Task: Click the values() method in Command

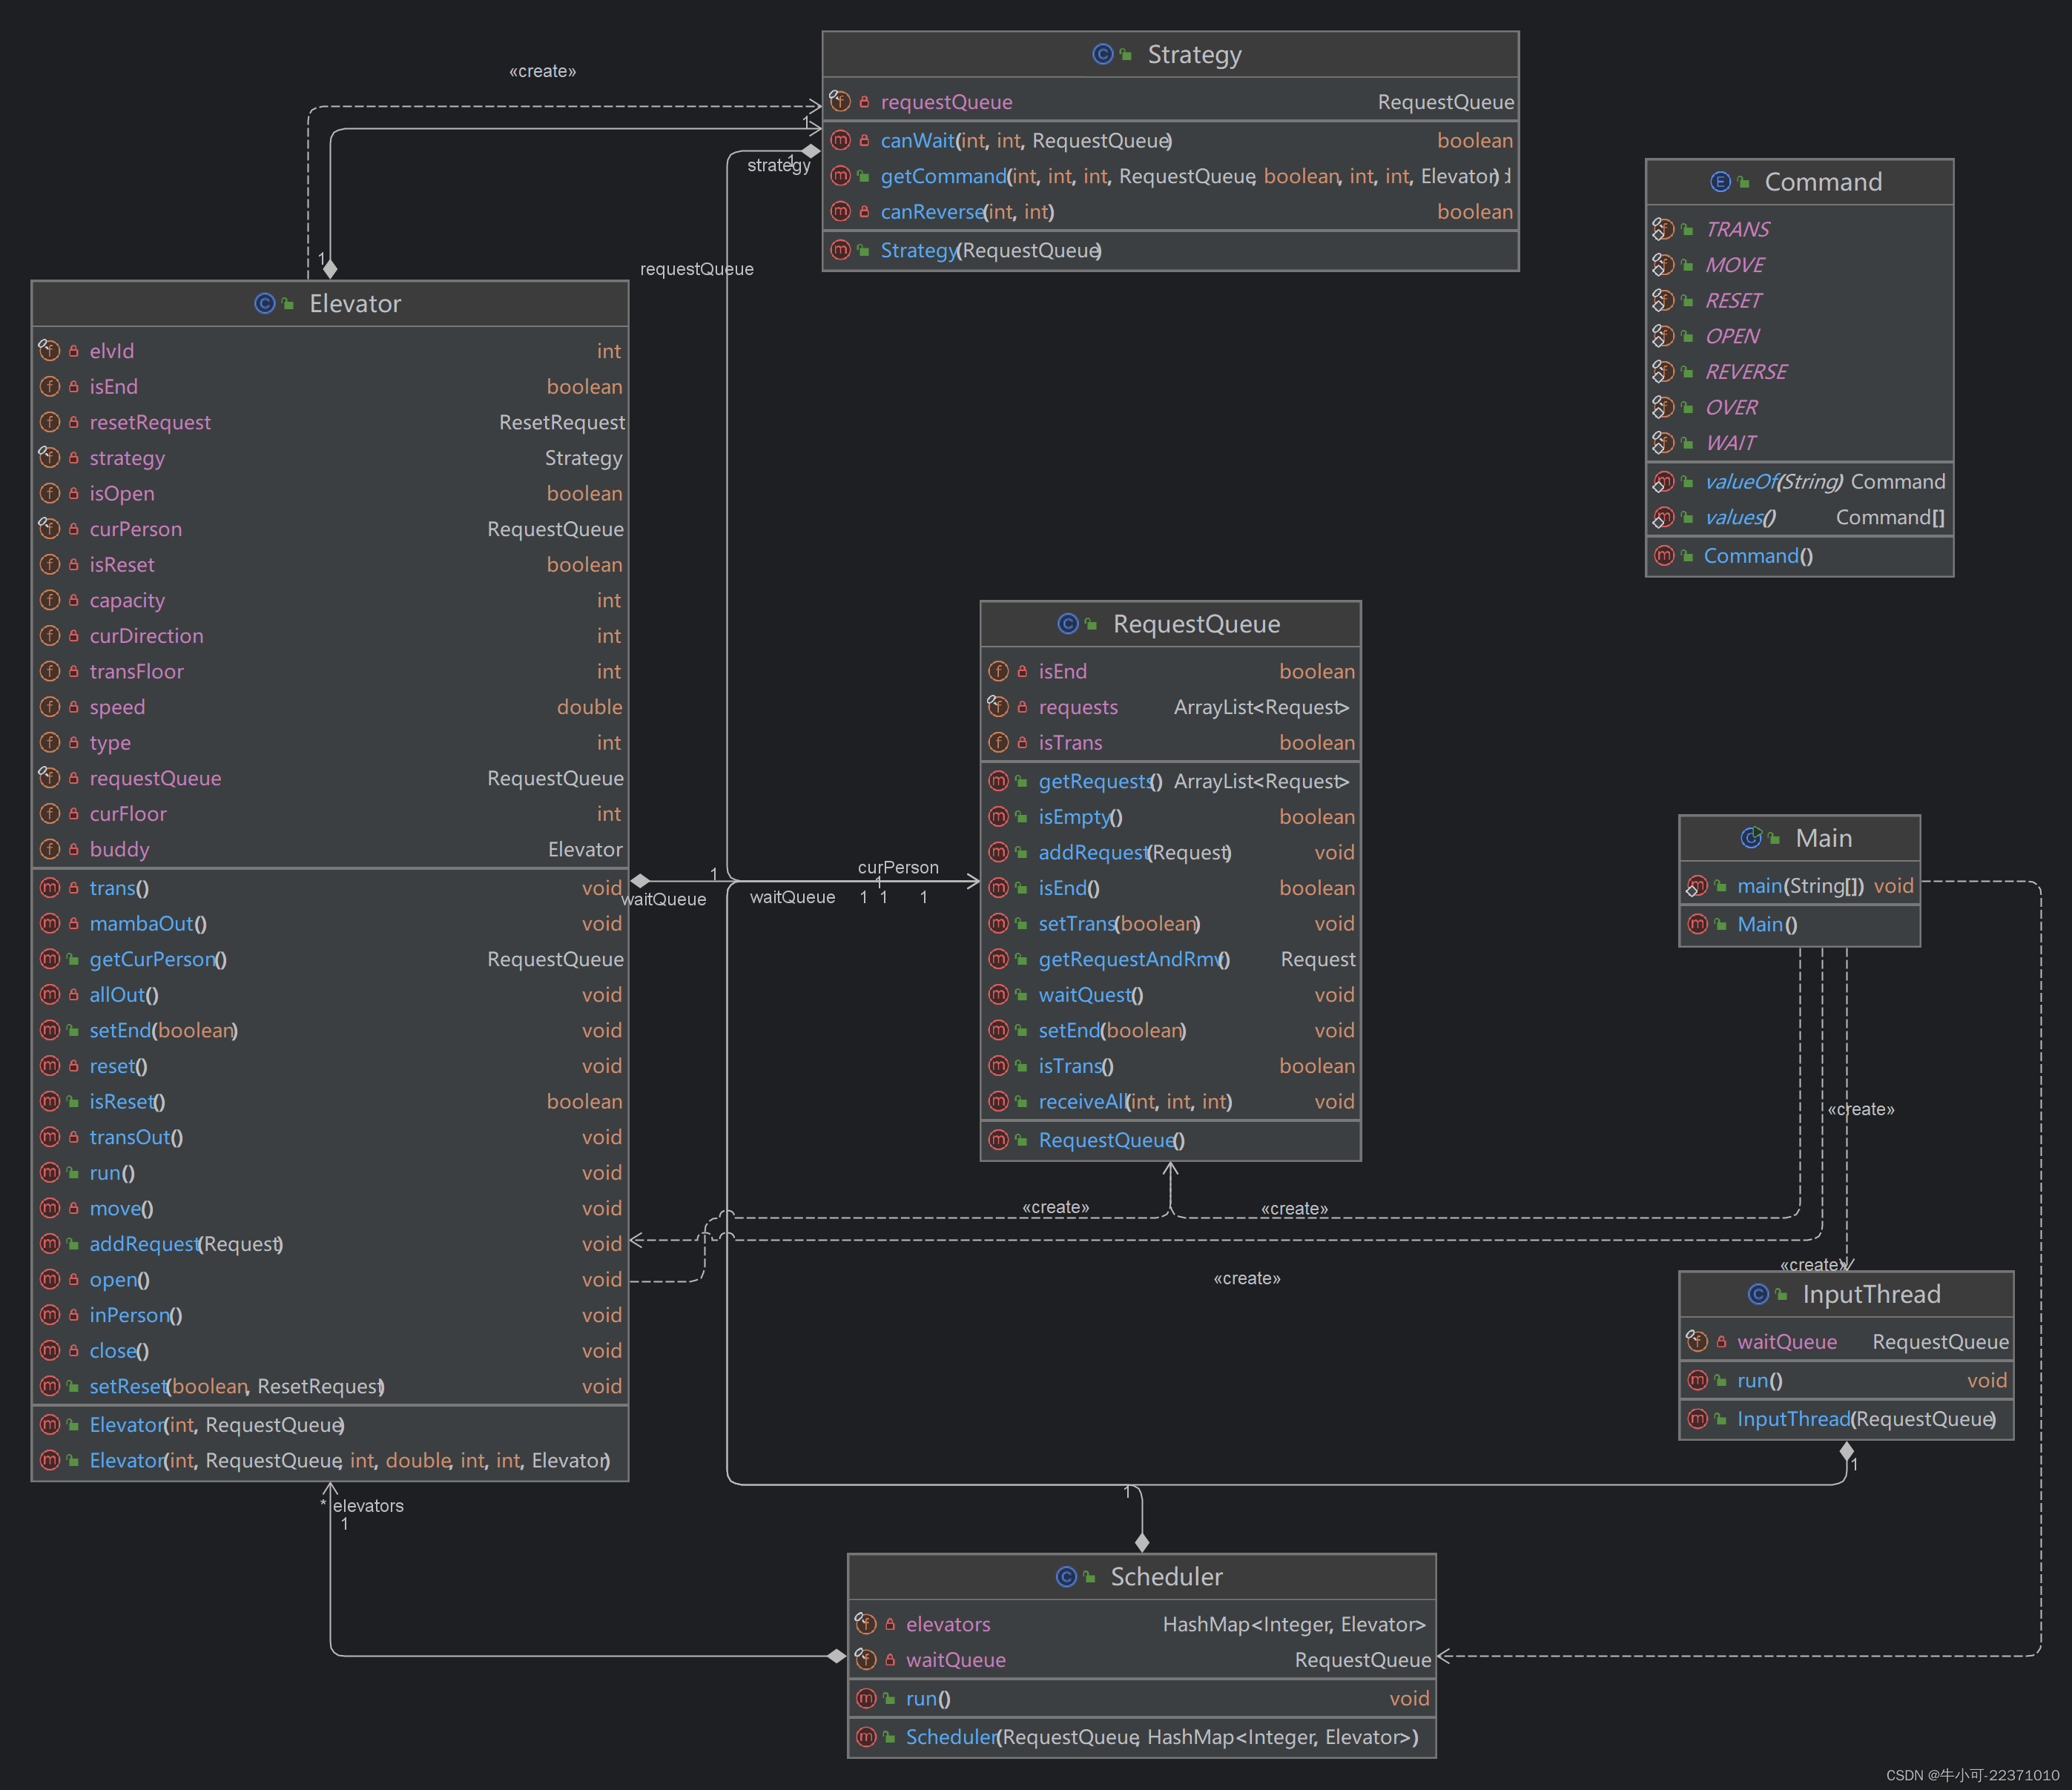Action: (x=1800, y=517)
